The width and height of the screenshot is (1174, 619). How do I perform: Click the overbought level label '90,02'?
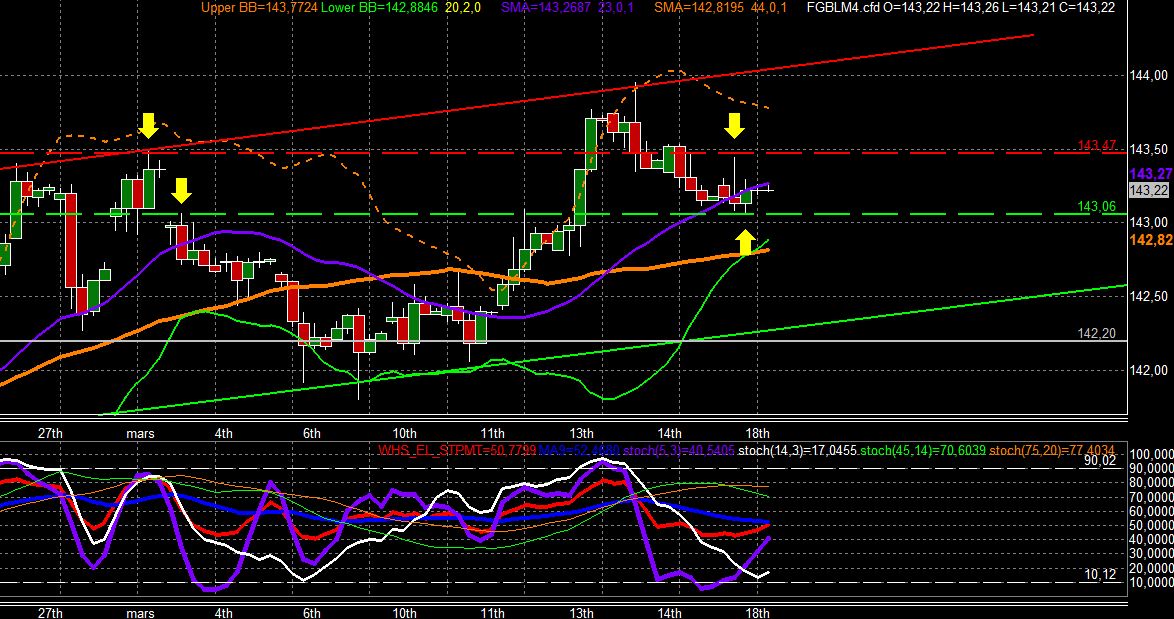point(1100,460)
